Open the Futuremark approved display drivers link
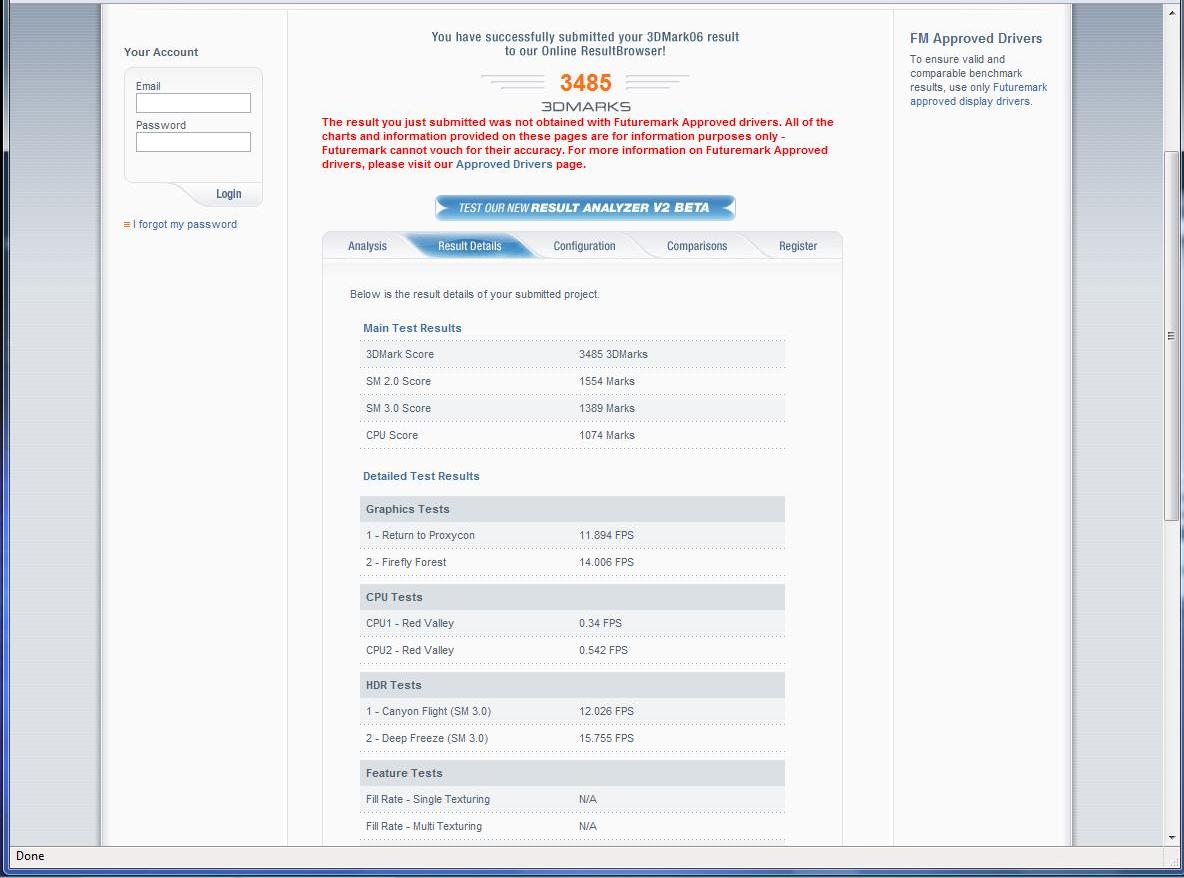Image resolution: width=1184 pixels, height=878 pixels. pyautogui.click(x=978, y=94)
